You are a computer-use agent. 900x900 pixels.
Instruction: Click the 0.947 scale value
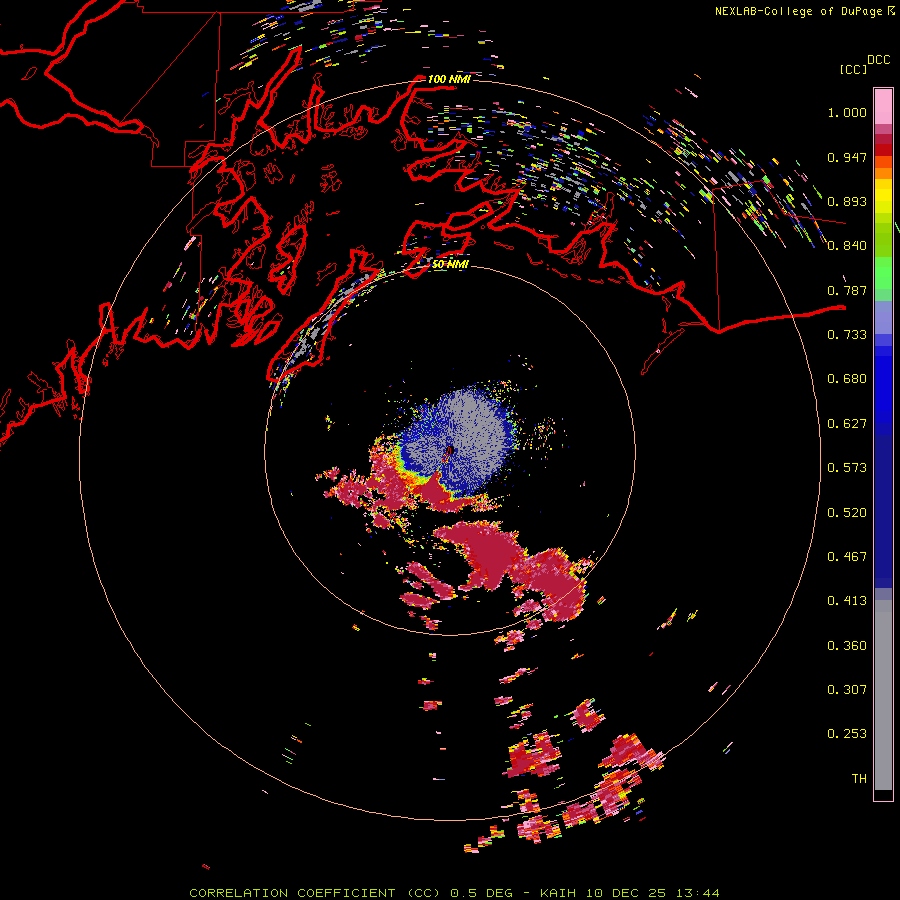[x=847, y=157]
